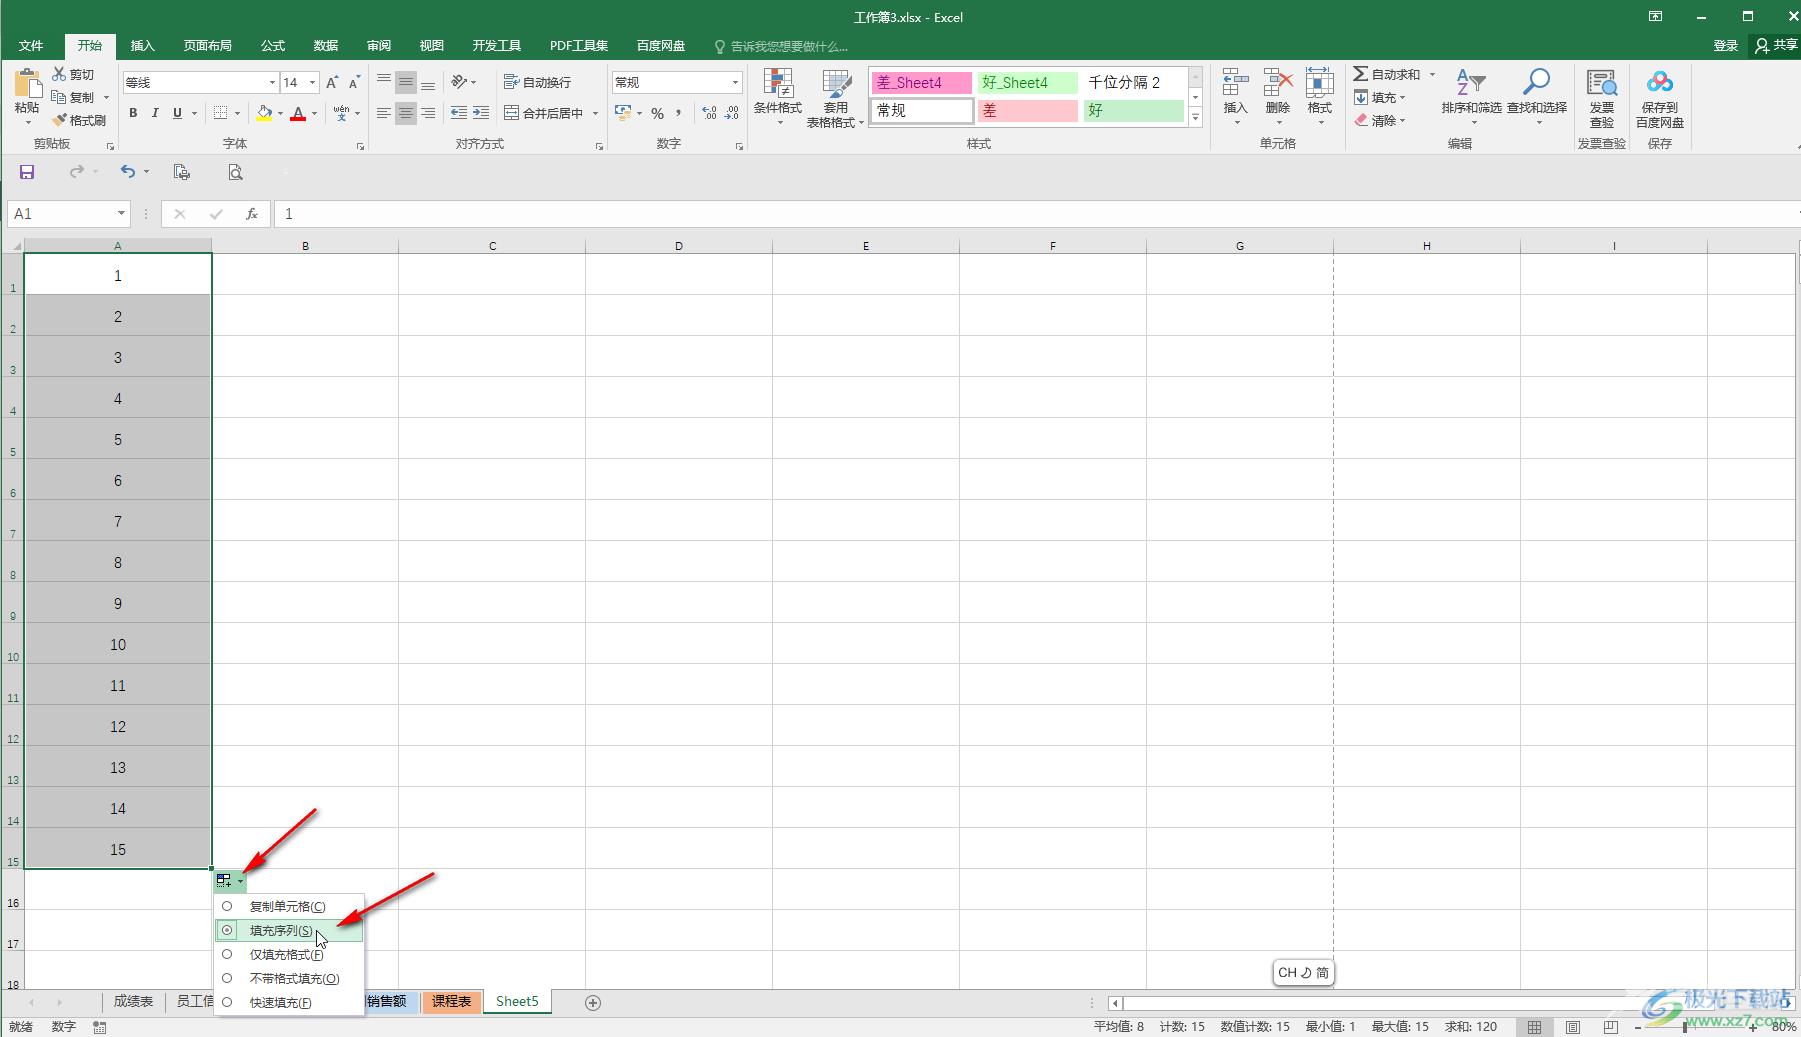Click the Save icon in quick access bar

27,172
